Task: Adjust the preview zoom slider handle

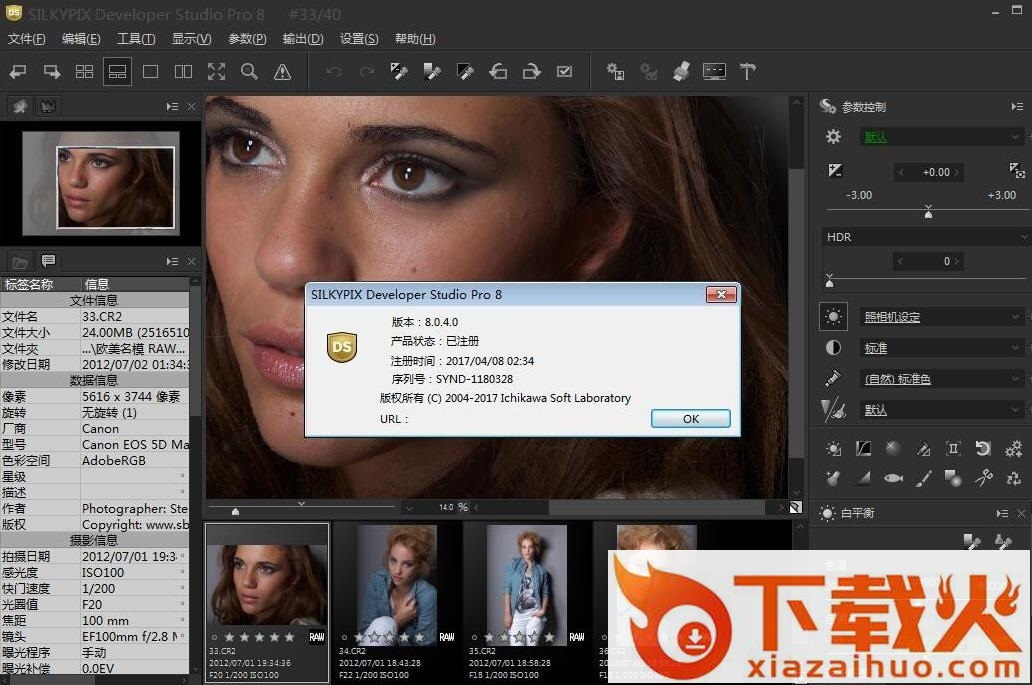Action: 236,511
